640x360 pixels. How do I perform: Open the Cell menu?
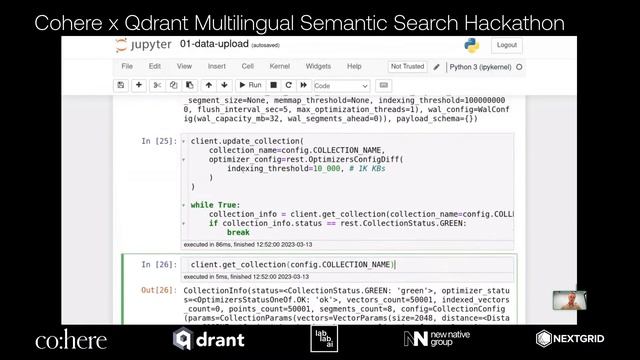point(247,66)
